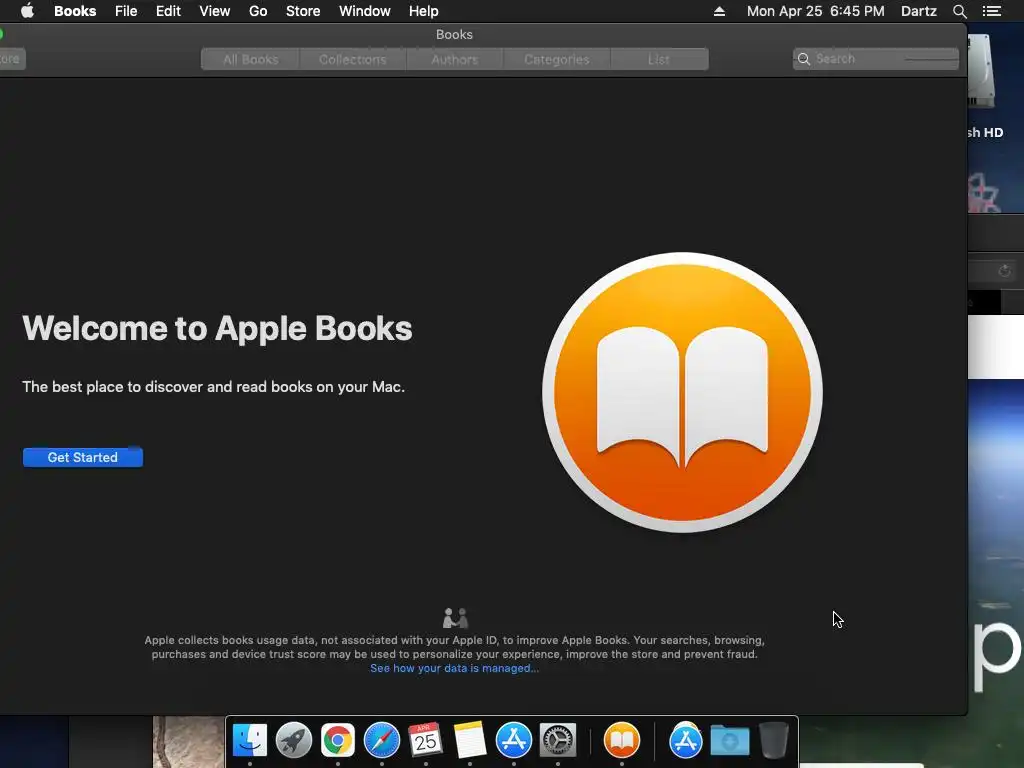Open Calendar icon showing 25

425,740
